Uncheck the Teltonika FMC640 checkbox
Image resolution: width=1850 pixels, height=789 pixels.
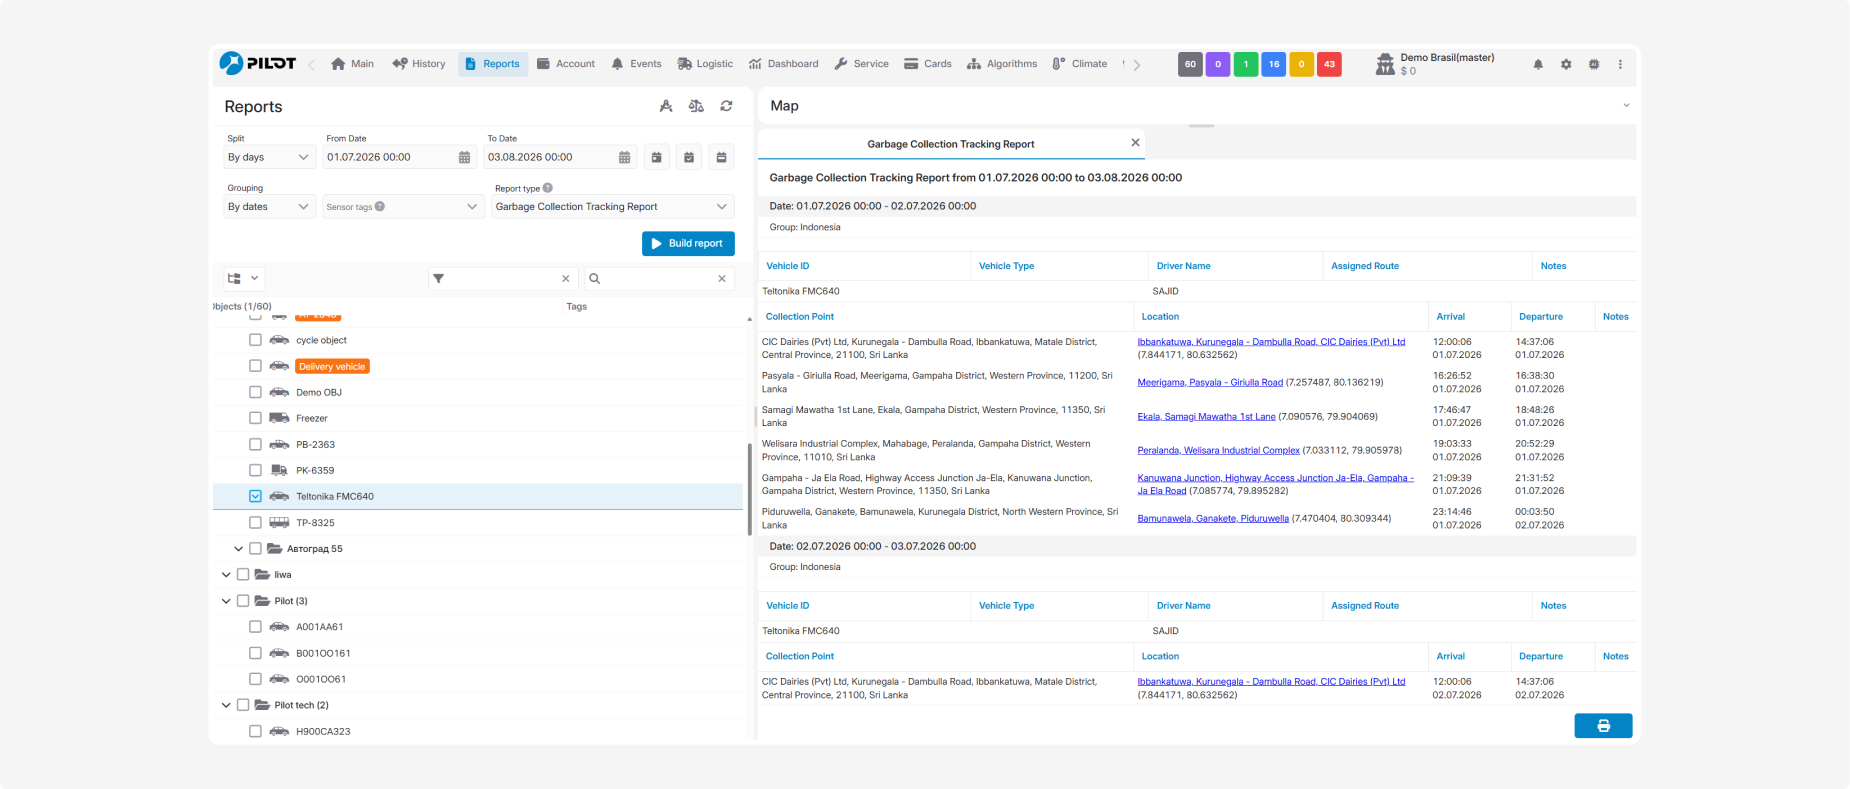click(255, 496)
